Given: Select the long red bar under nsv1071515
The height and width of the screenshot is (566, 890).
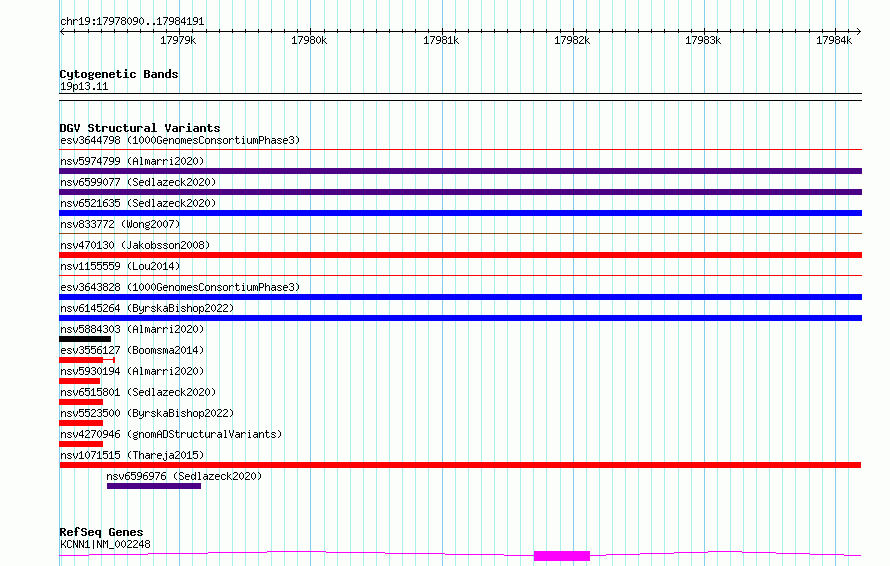Looking at the screenshot, I should [460, 465].
